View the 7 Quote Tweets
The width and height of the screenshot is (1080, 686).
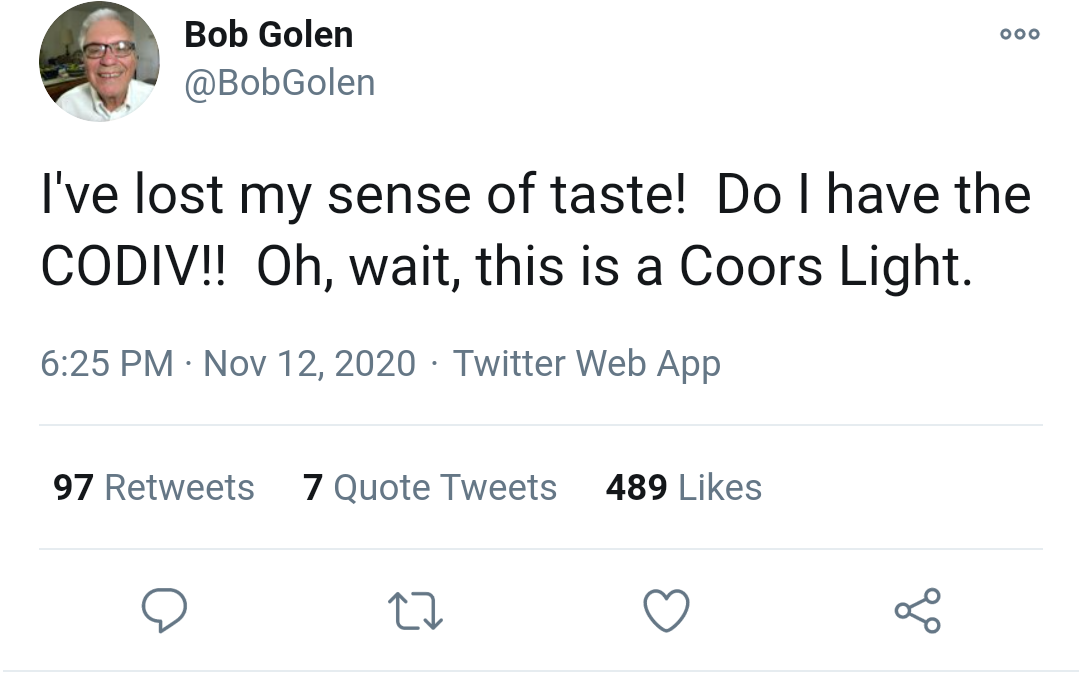click(430, 487)
